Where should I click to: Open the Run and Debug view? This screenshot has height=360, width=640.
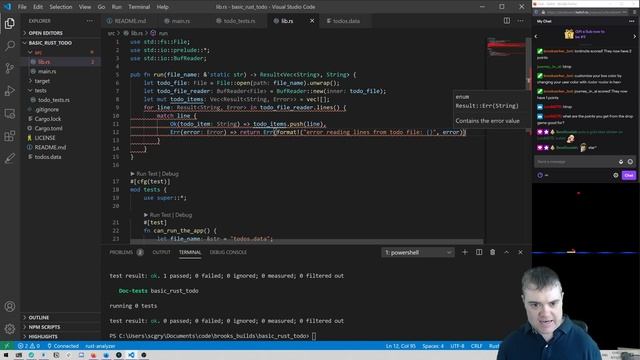(x=10, y=91)
